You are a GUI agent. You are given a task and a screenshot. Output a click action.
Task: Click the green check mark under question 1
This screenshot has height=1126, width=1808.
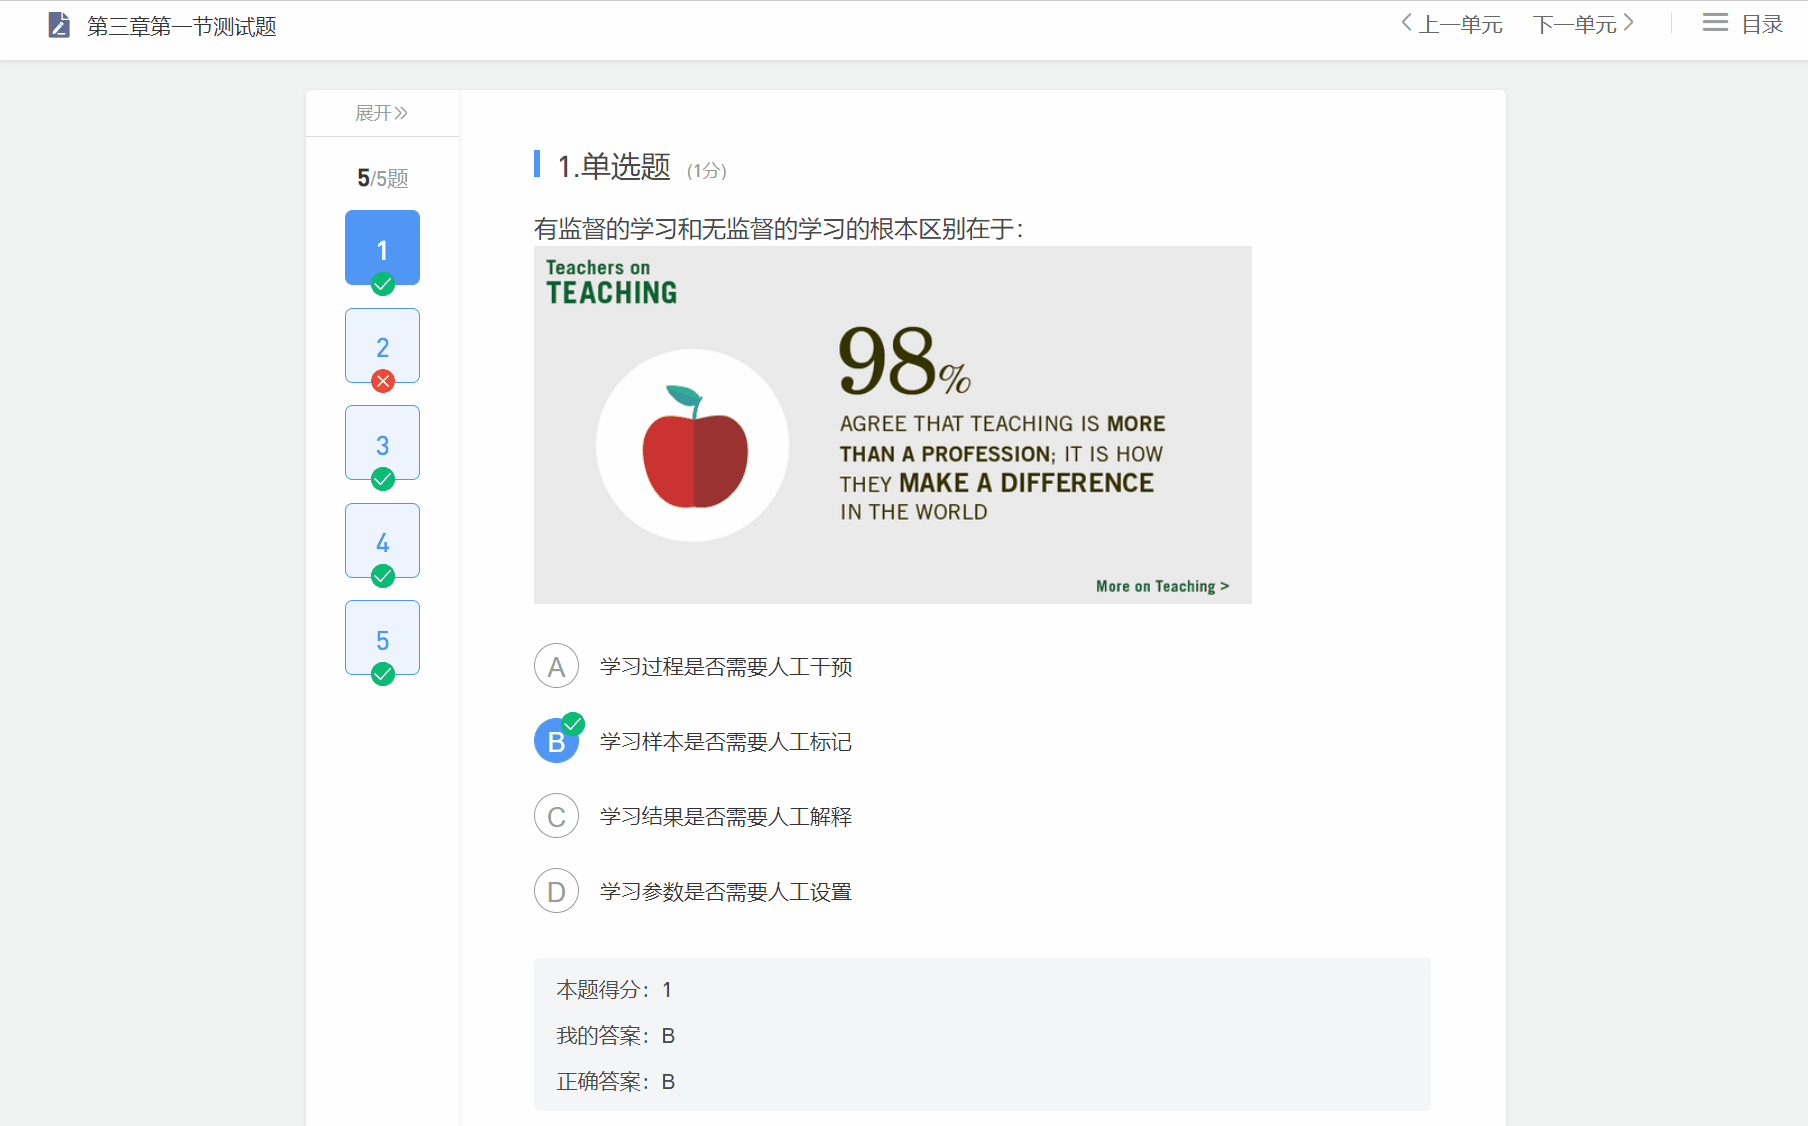pos(383,284)
